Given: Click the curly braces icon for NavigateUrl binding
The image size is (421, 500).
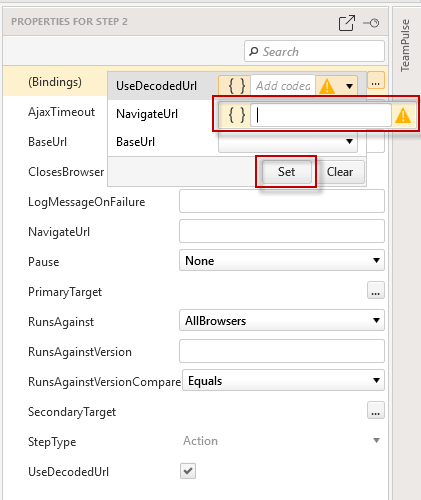Looking at the screenshot, I should [x=236, y=115].
